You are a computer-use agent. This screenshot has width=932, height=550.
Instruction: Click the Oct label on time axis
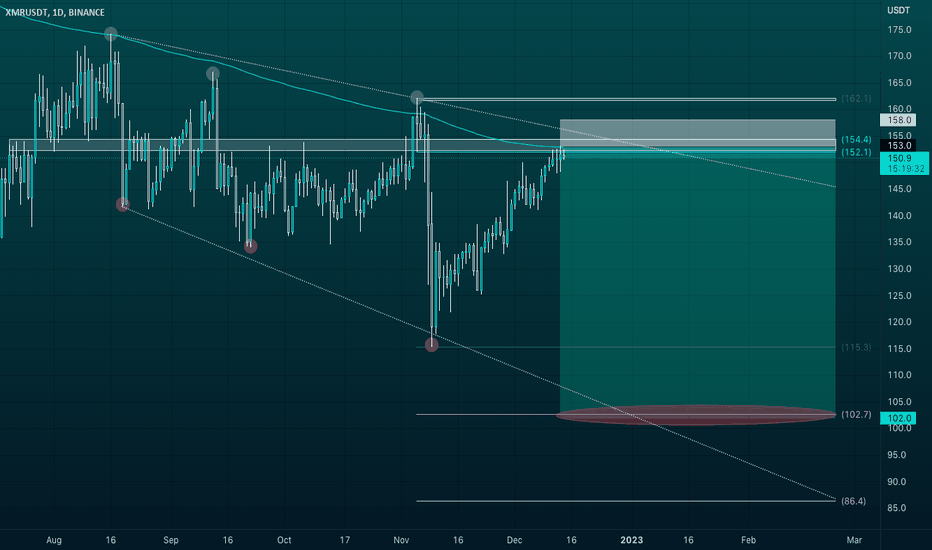point(284,540)
